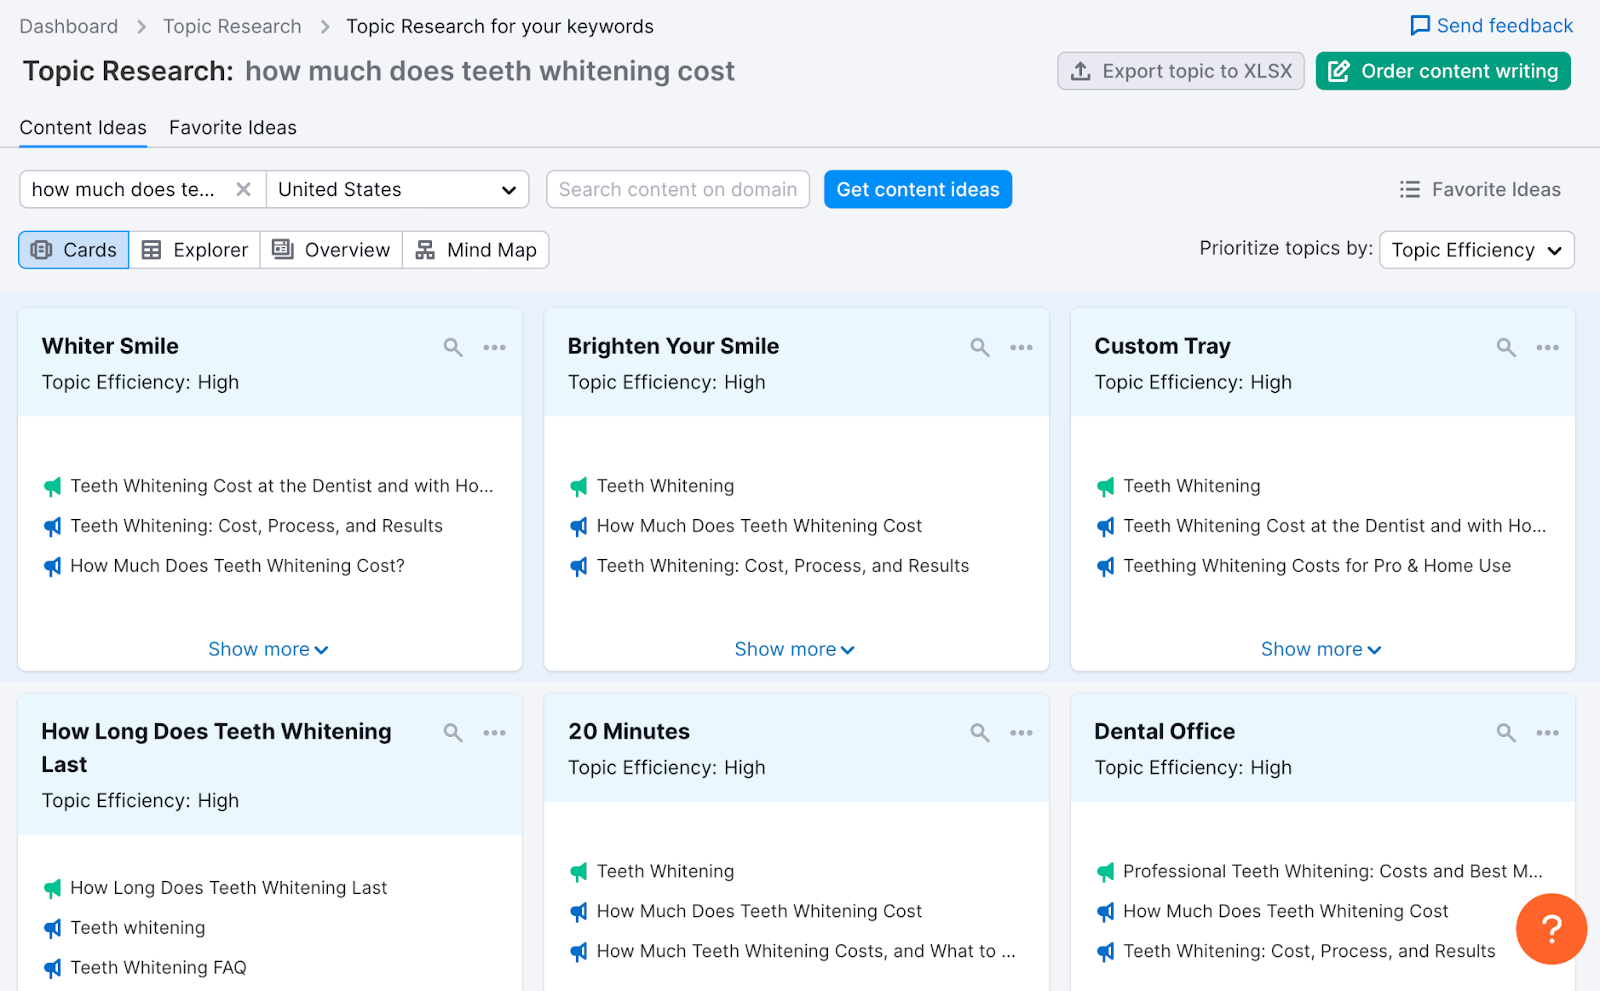Expand Show more in Whiter Smile card
This screenshot has width=1600, height=991.
[268, 649]
